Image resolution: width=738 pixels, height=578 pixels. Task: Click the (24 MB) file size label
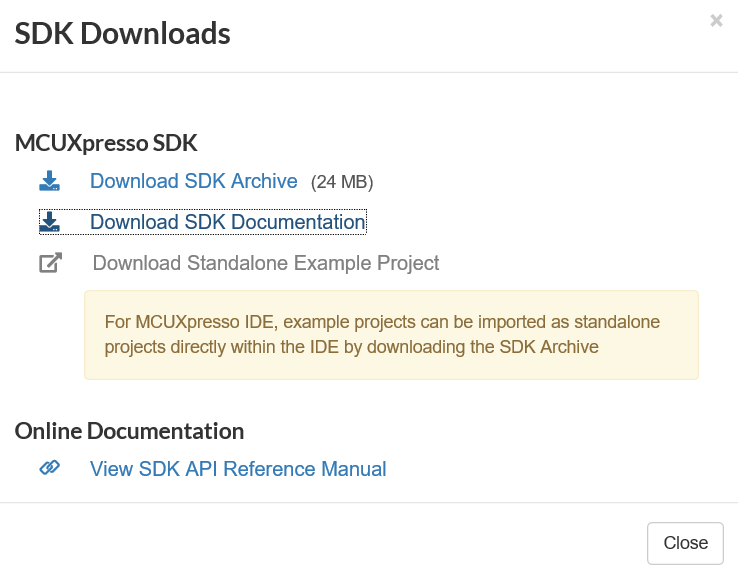tap(342, 183)
